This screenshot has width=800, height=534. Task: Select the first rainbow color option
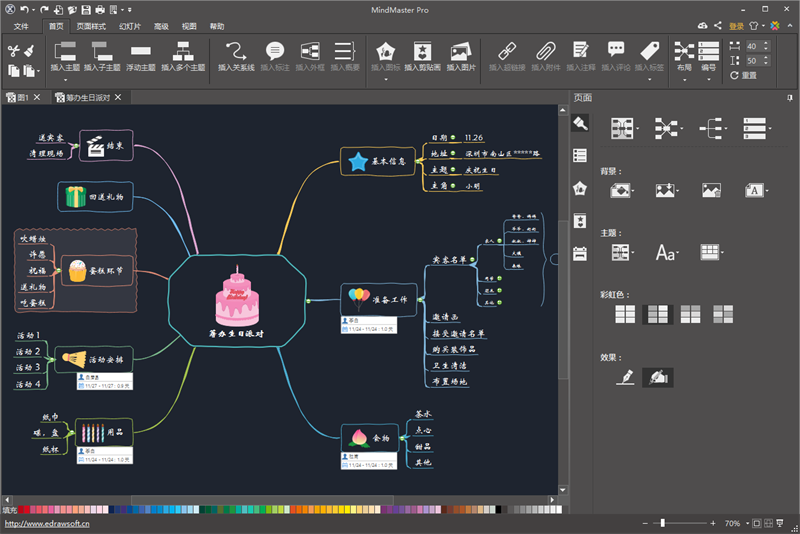click(x=625, y=314)
